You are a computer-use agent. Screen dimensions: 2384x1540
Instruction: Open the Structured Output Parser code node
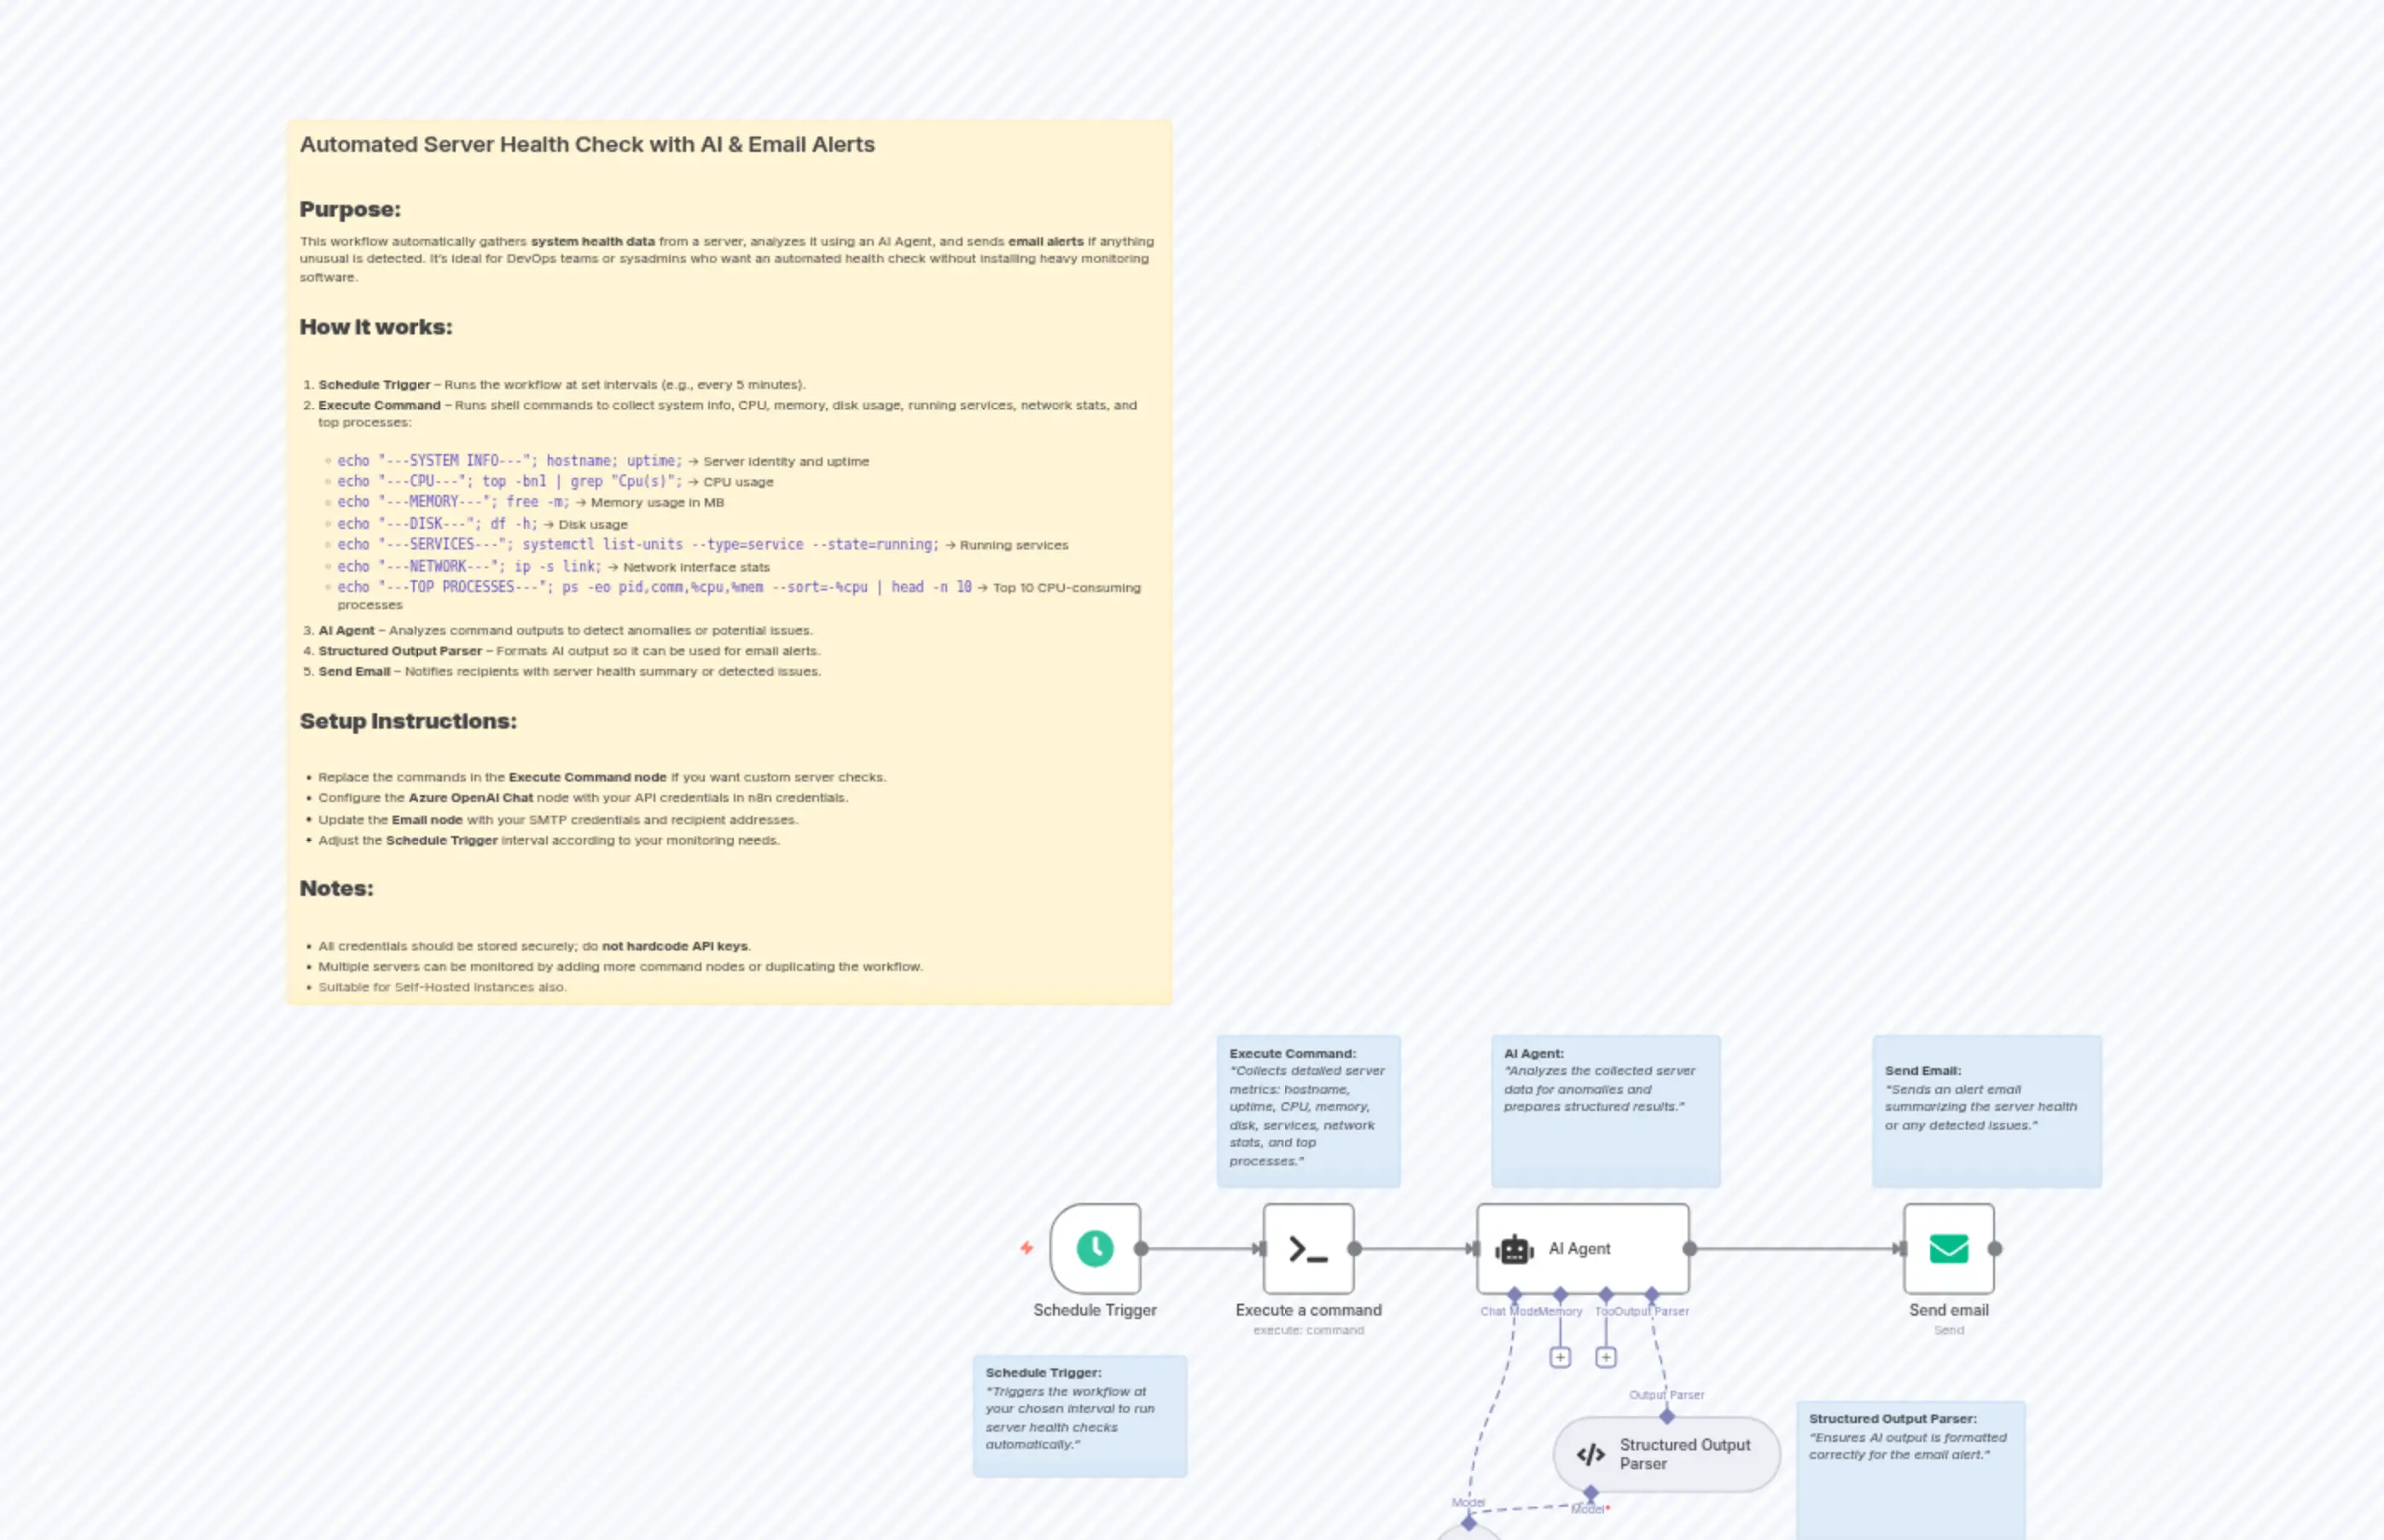pyautogui.click(x=1663, y=1454)
